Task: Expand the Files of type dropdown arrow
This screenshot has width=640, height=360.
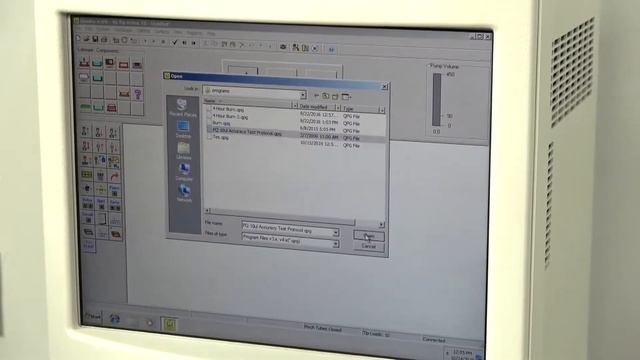Action: point(336,244)
